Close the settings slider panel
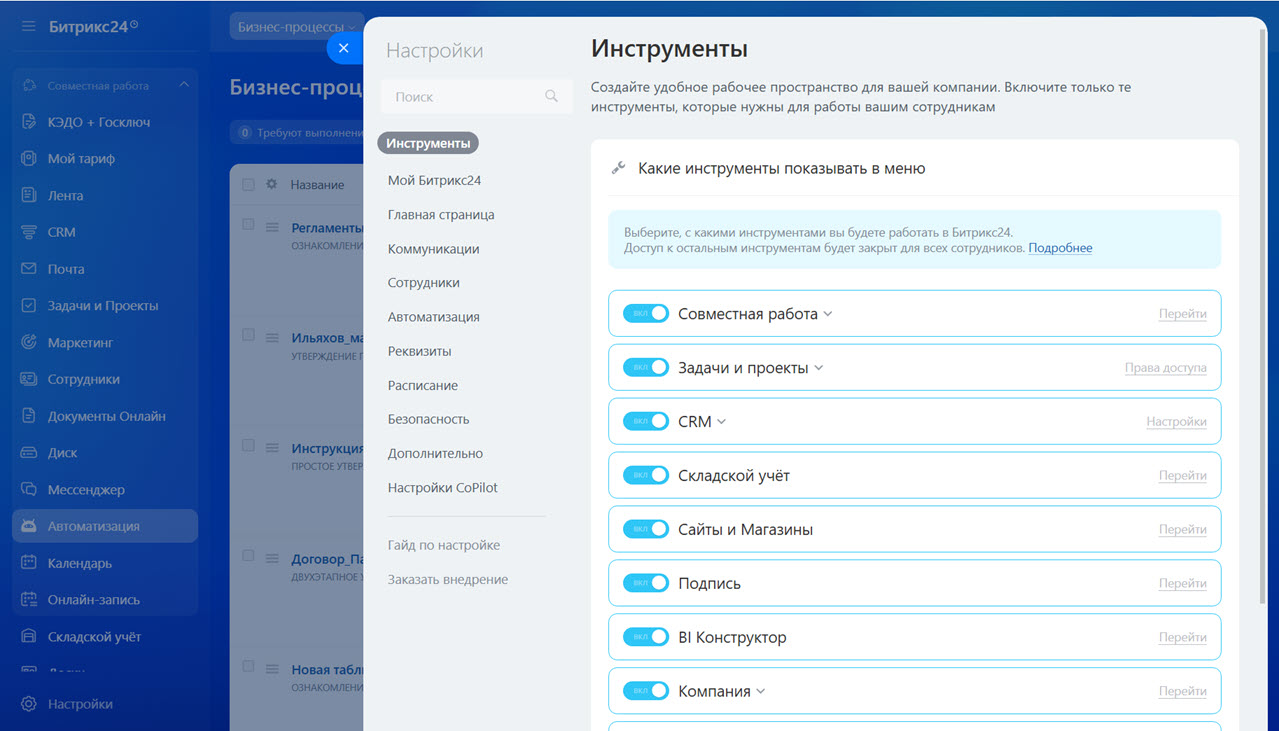This screenshot has height=731, width=1279. [344, 48]
